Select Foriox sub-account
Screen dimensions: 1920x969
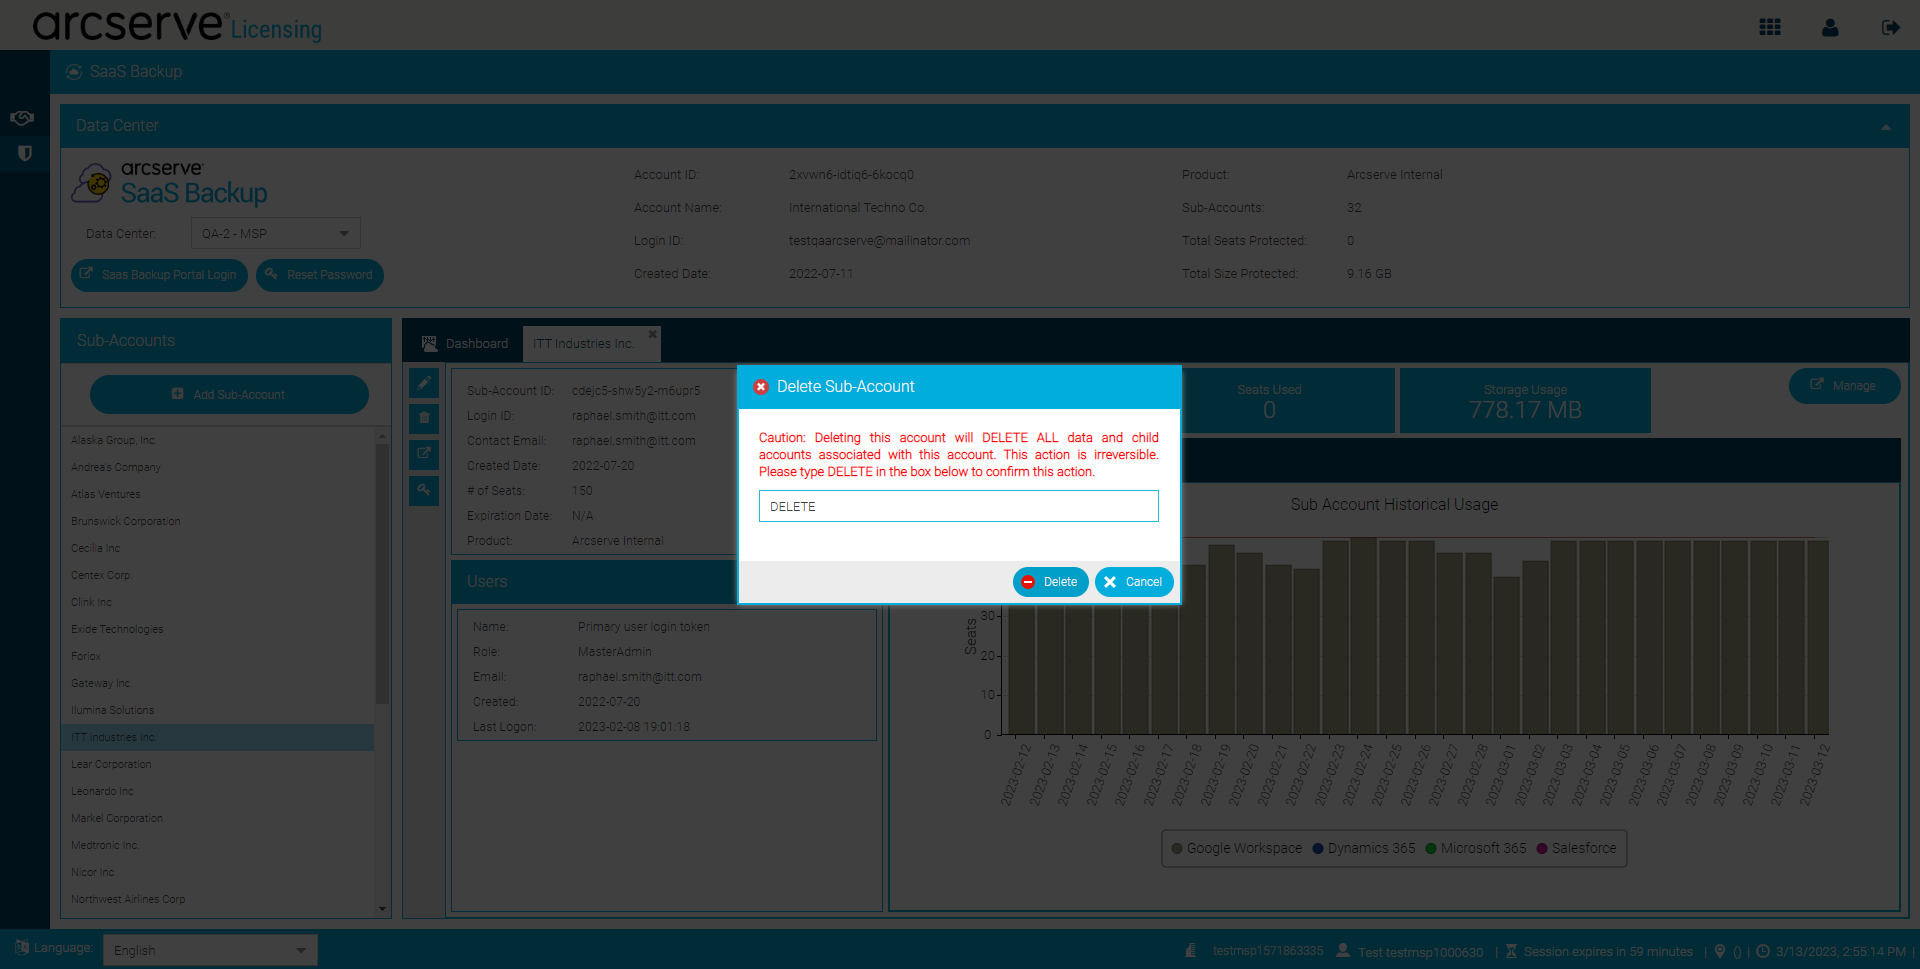click(x=217, y=656)
